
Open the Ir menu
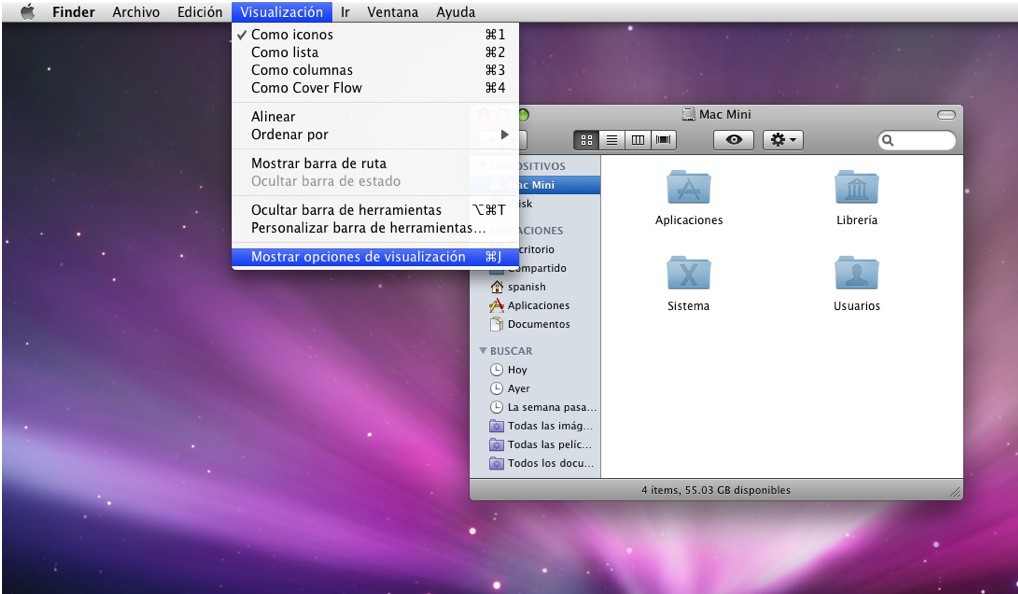345,12
